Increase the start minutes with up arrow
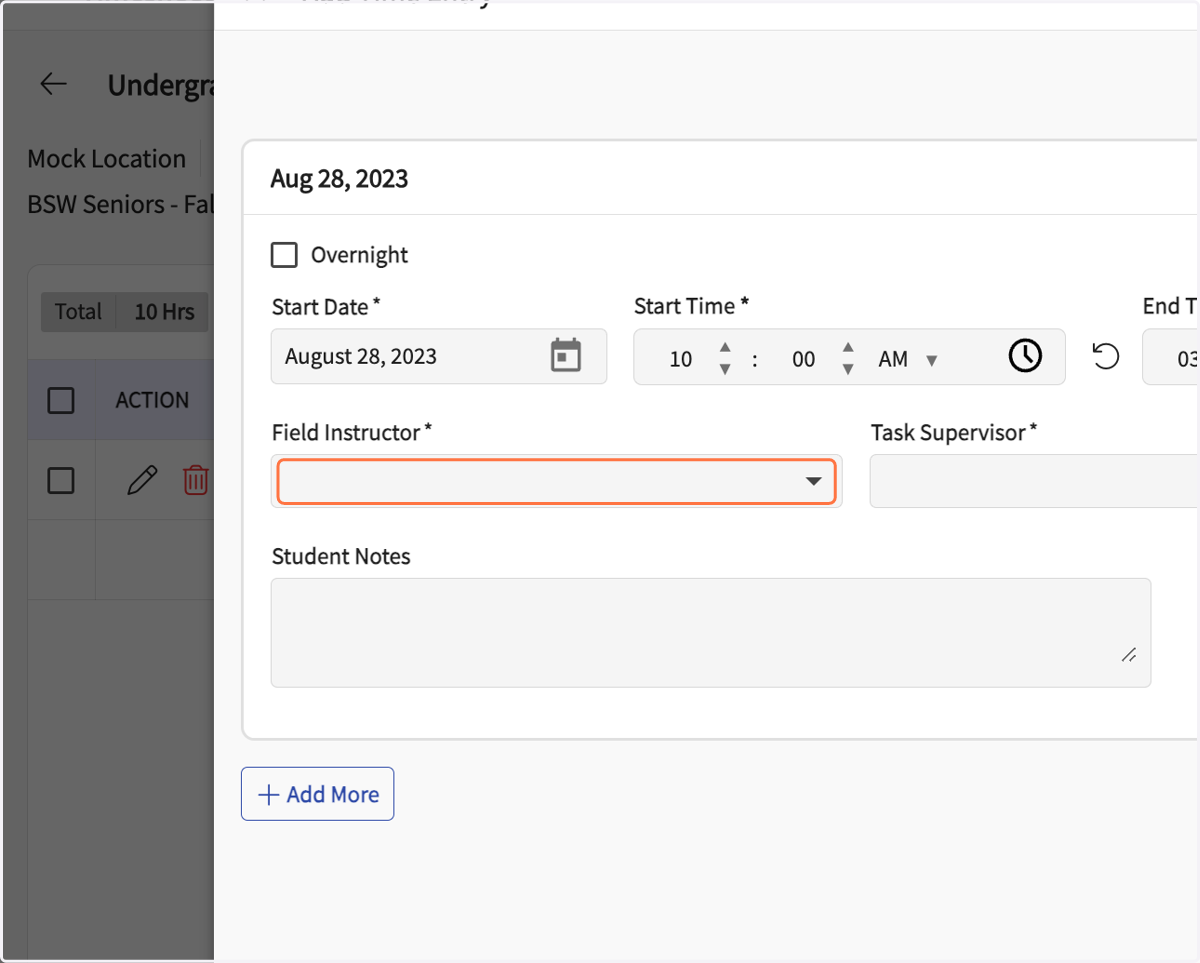Screen dimensions: 1200x963 (x=848, y=346)
